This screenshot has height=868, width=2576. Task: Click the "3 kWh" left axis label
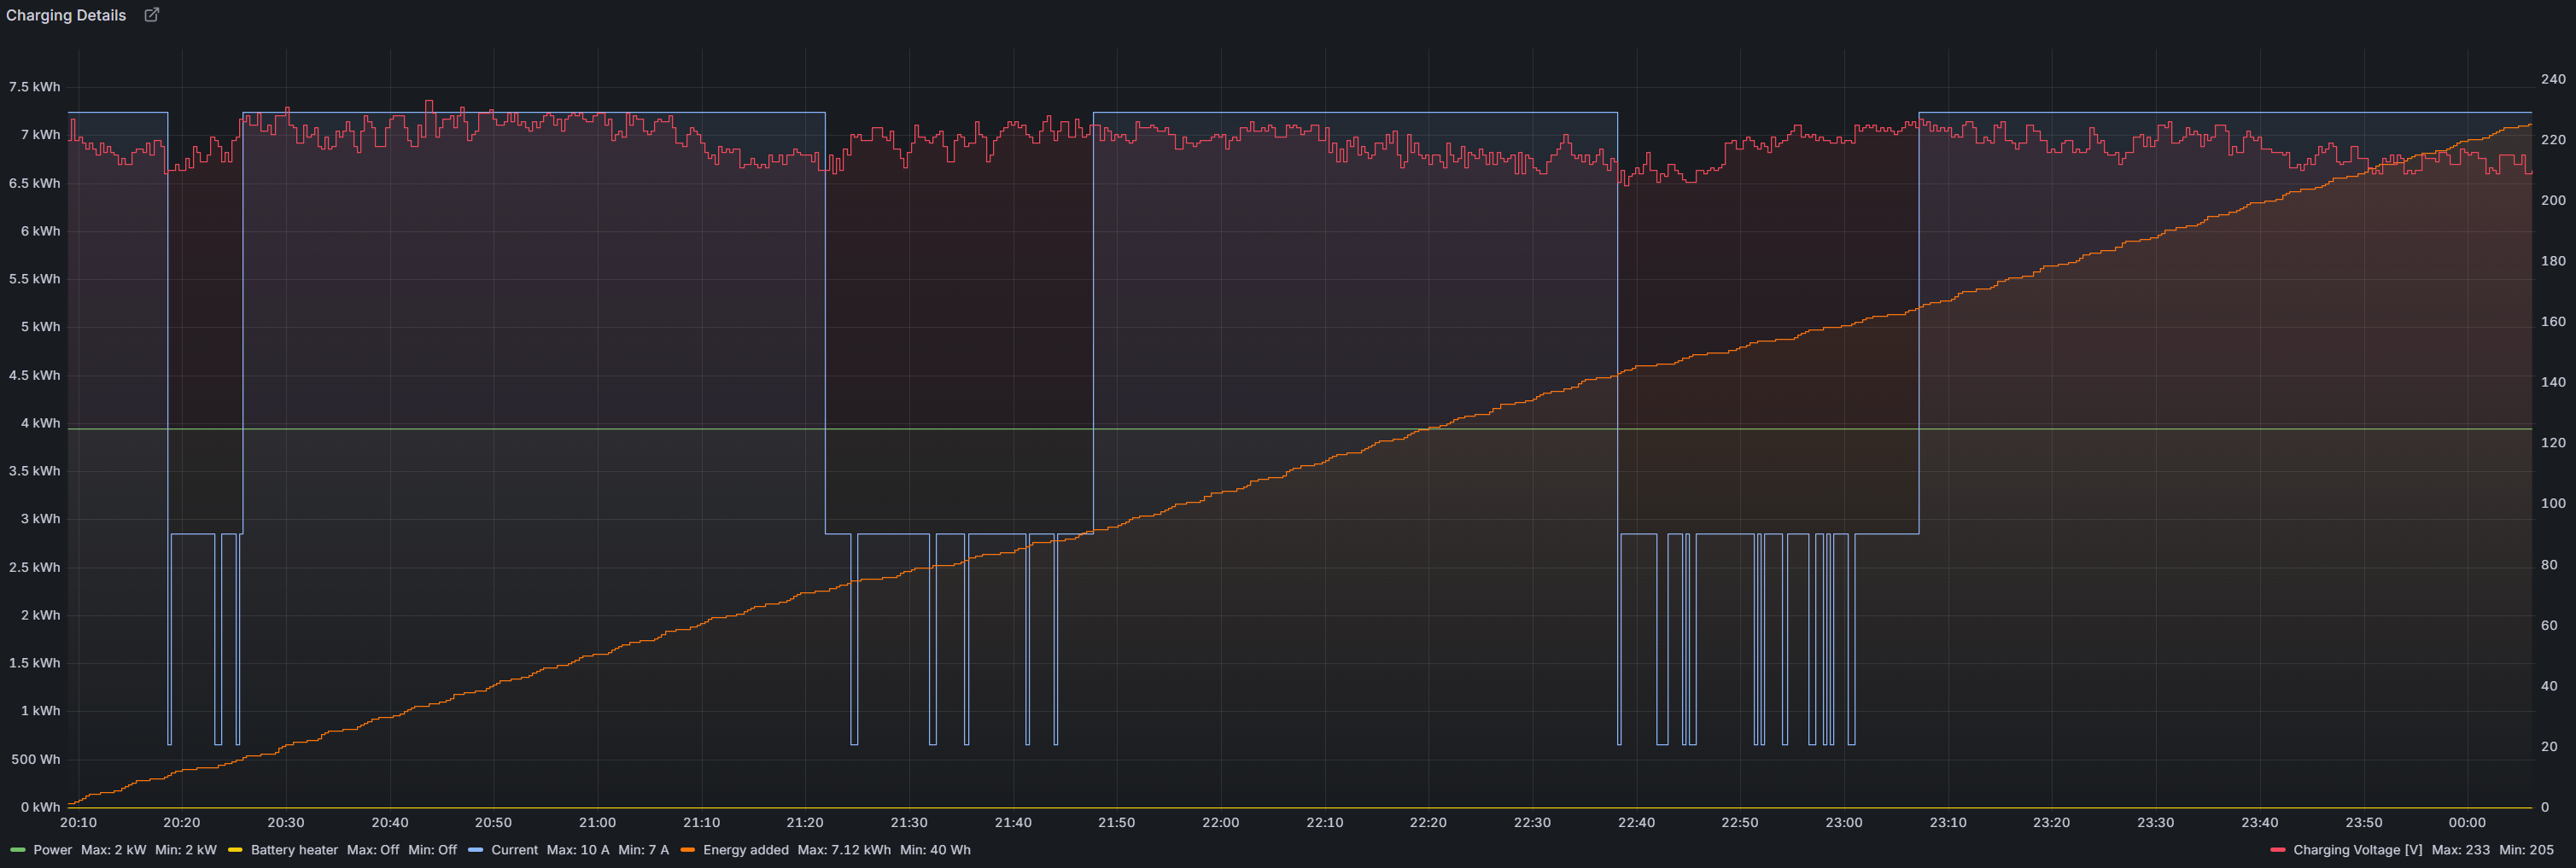[x=40, y=519]
